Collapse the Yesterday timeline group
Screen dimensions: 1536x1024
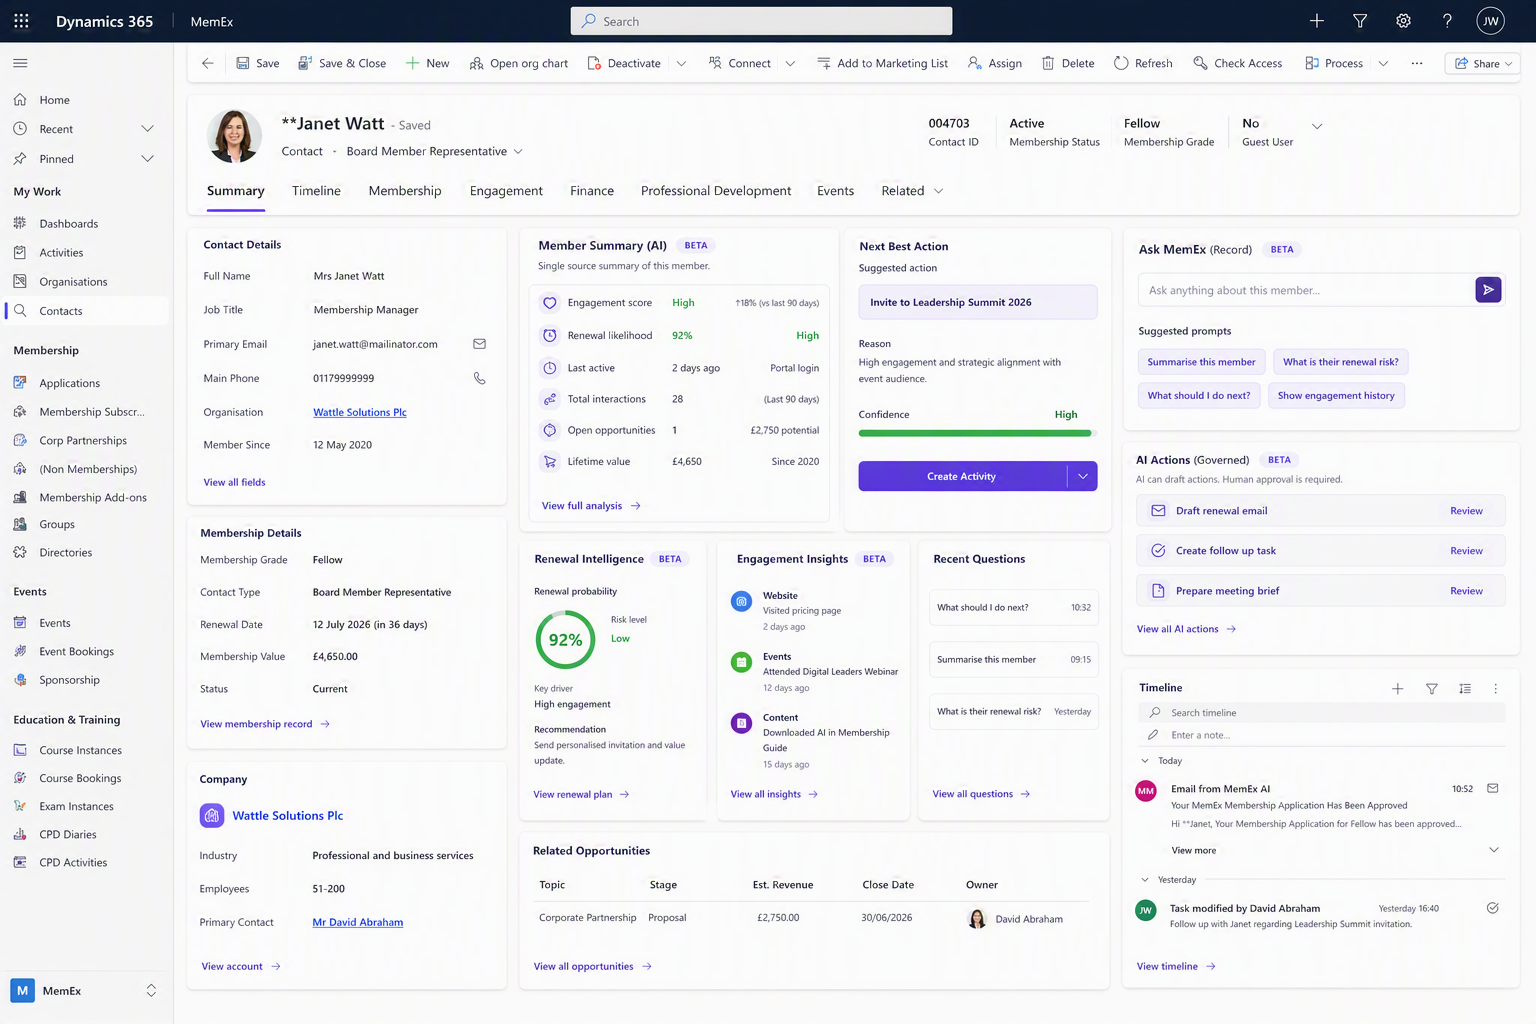[x=1145, y=880]
